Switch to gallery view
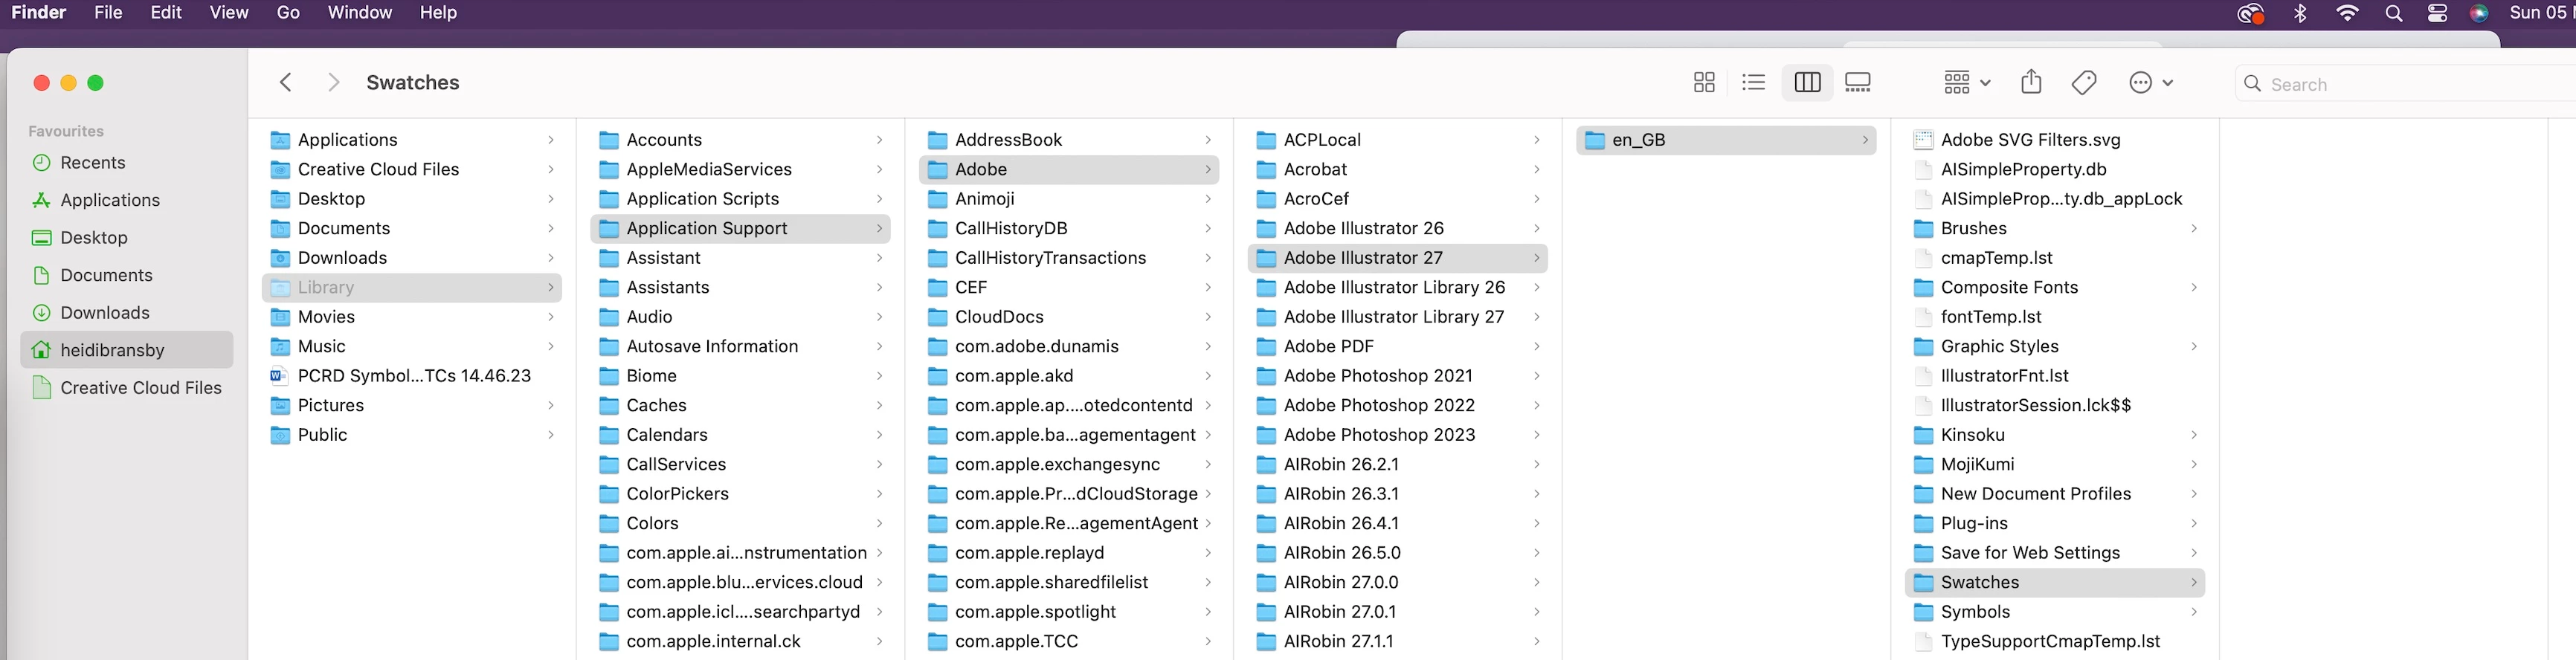 1857,83
